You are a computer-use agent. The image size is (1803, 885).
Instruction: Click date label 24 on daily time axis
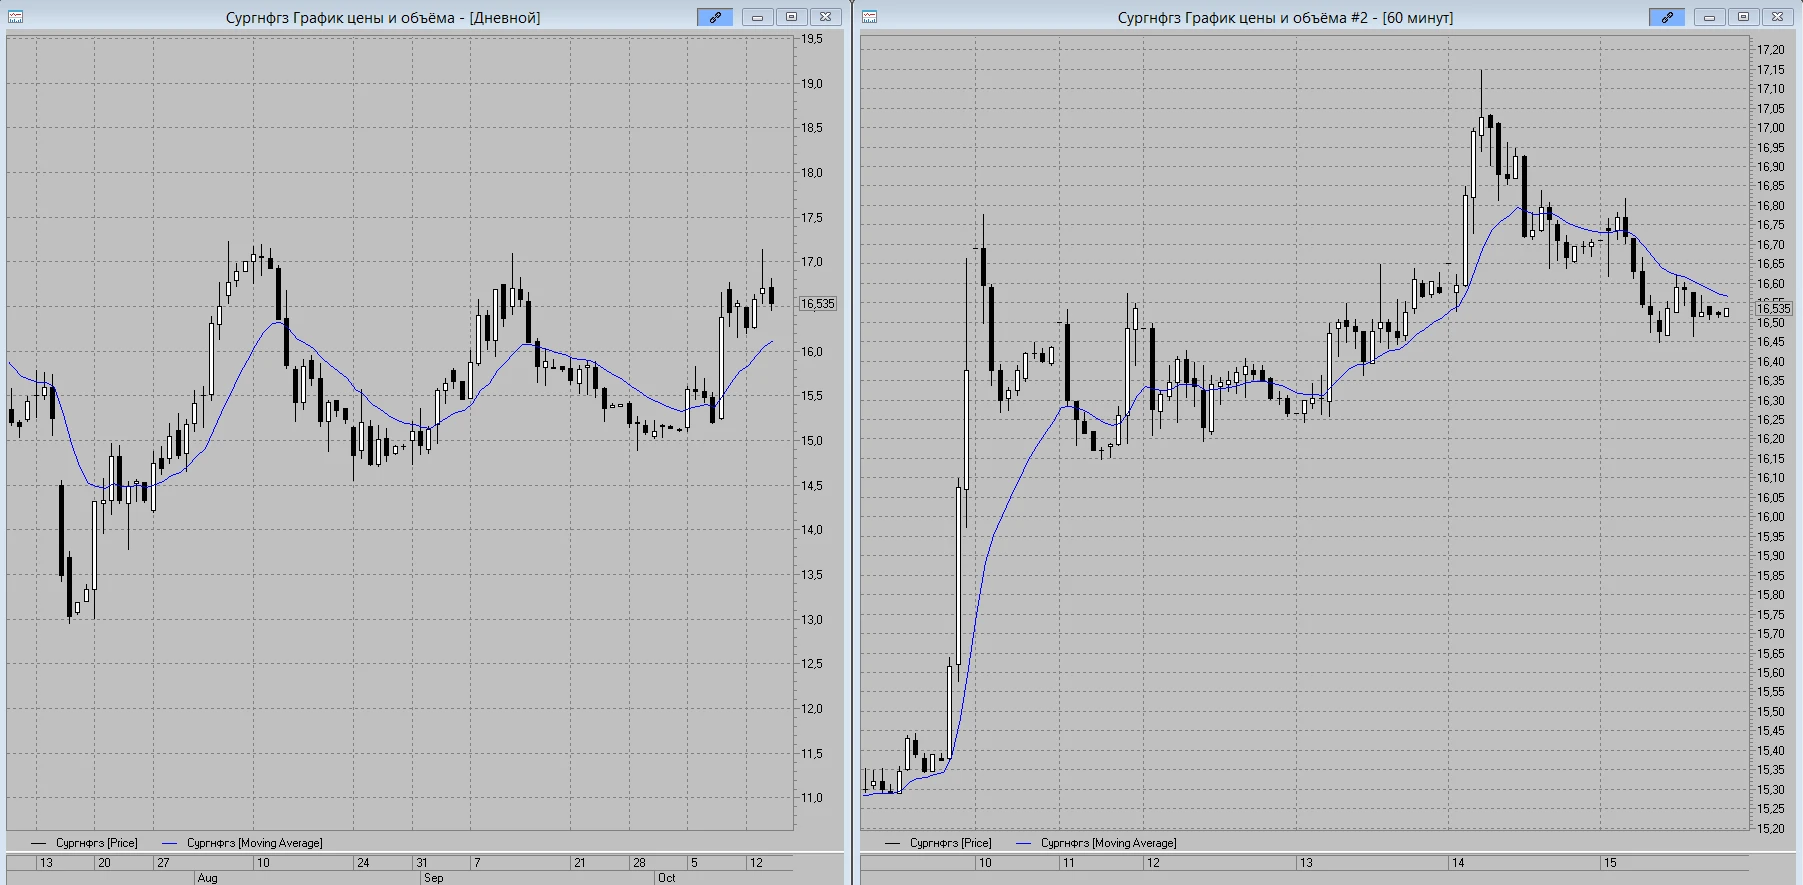363,862
